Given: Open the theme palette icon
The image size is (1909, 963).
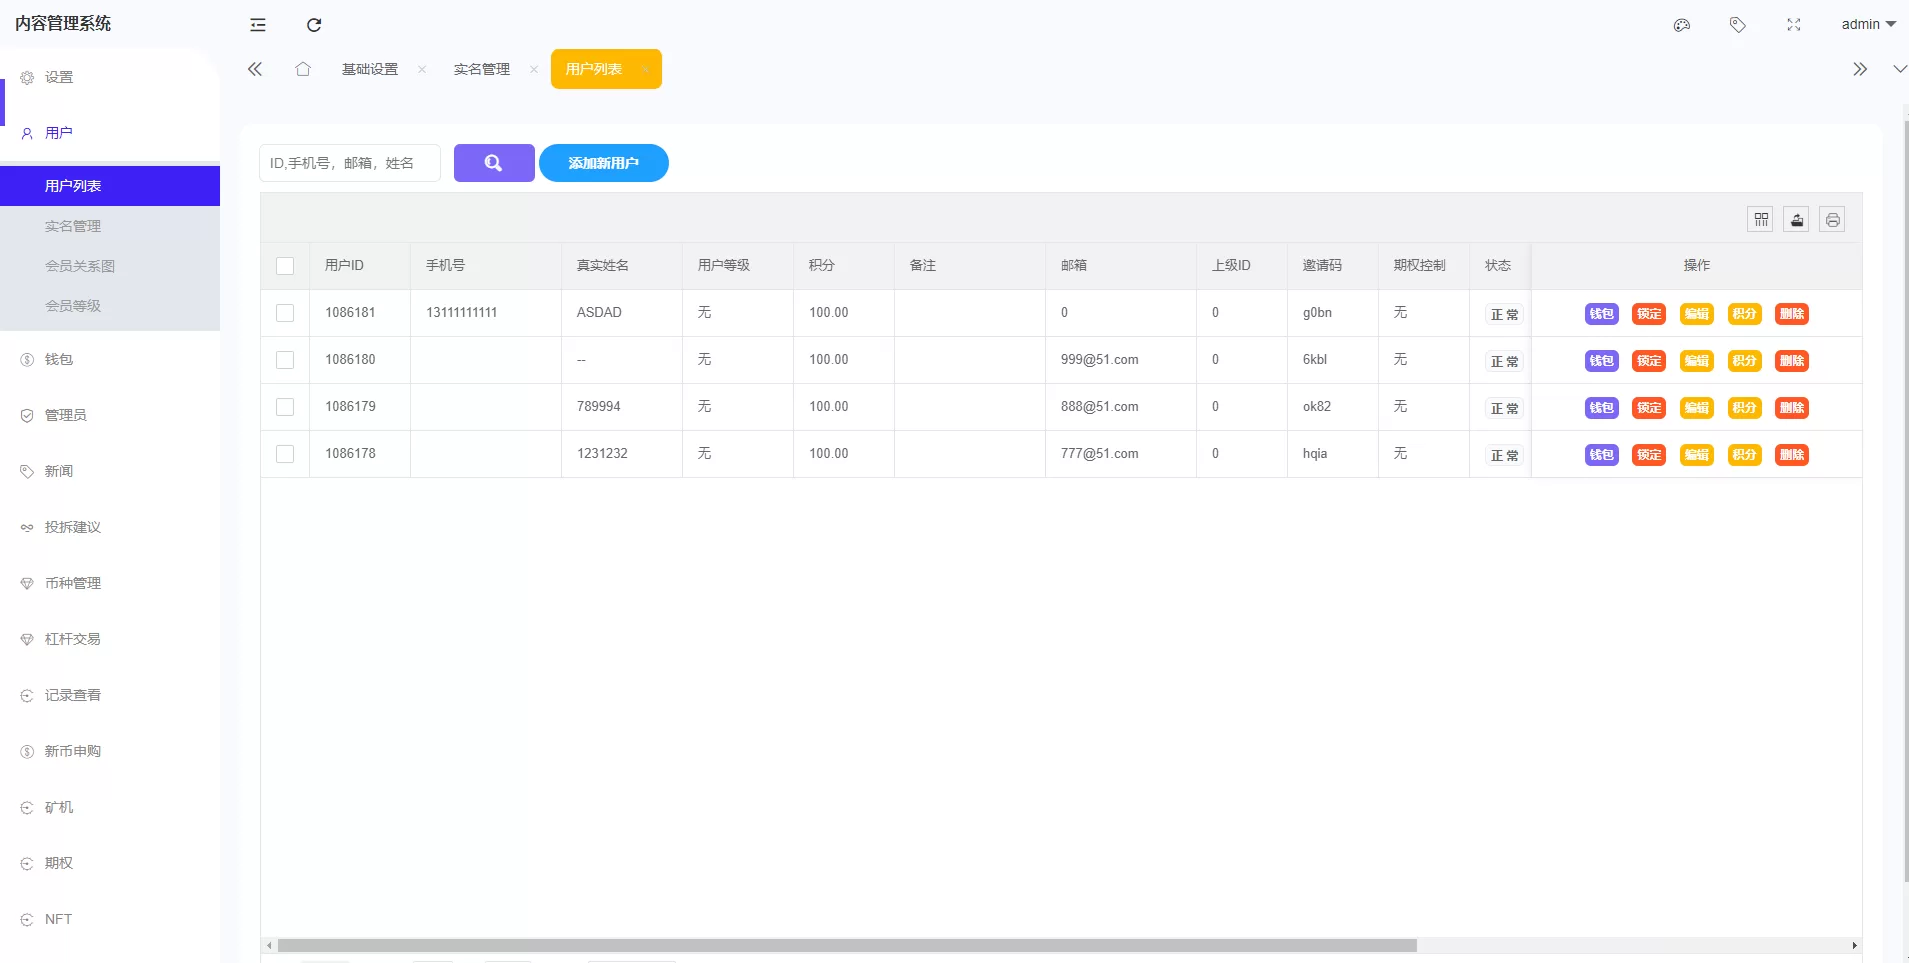Looking at the screenshot, I should click(1682, 25).
